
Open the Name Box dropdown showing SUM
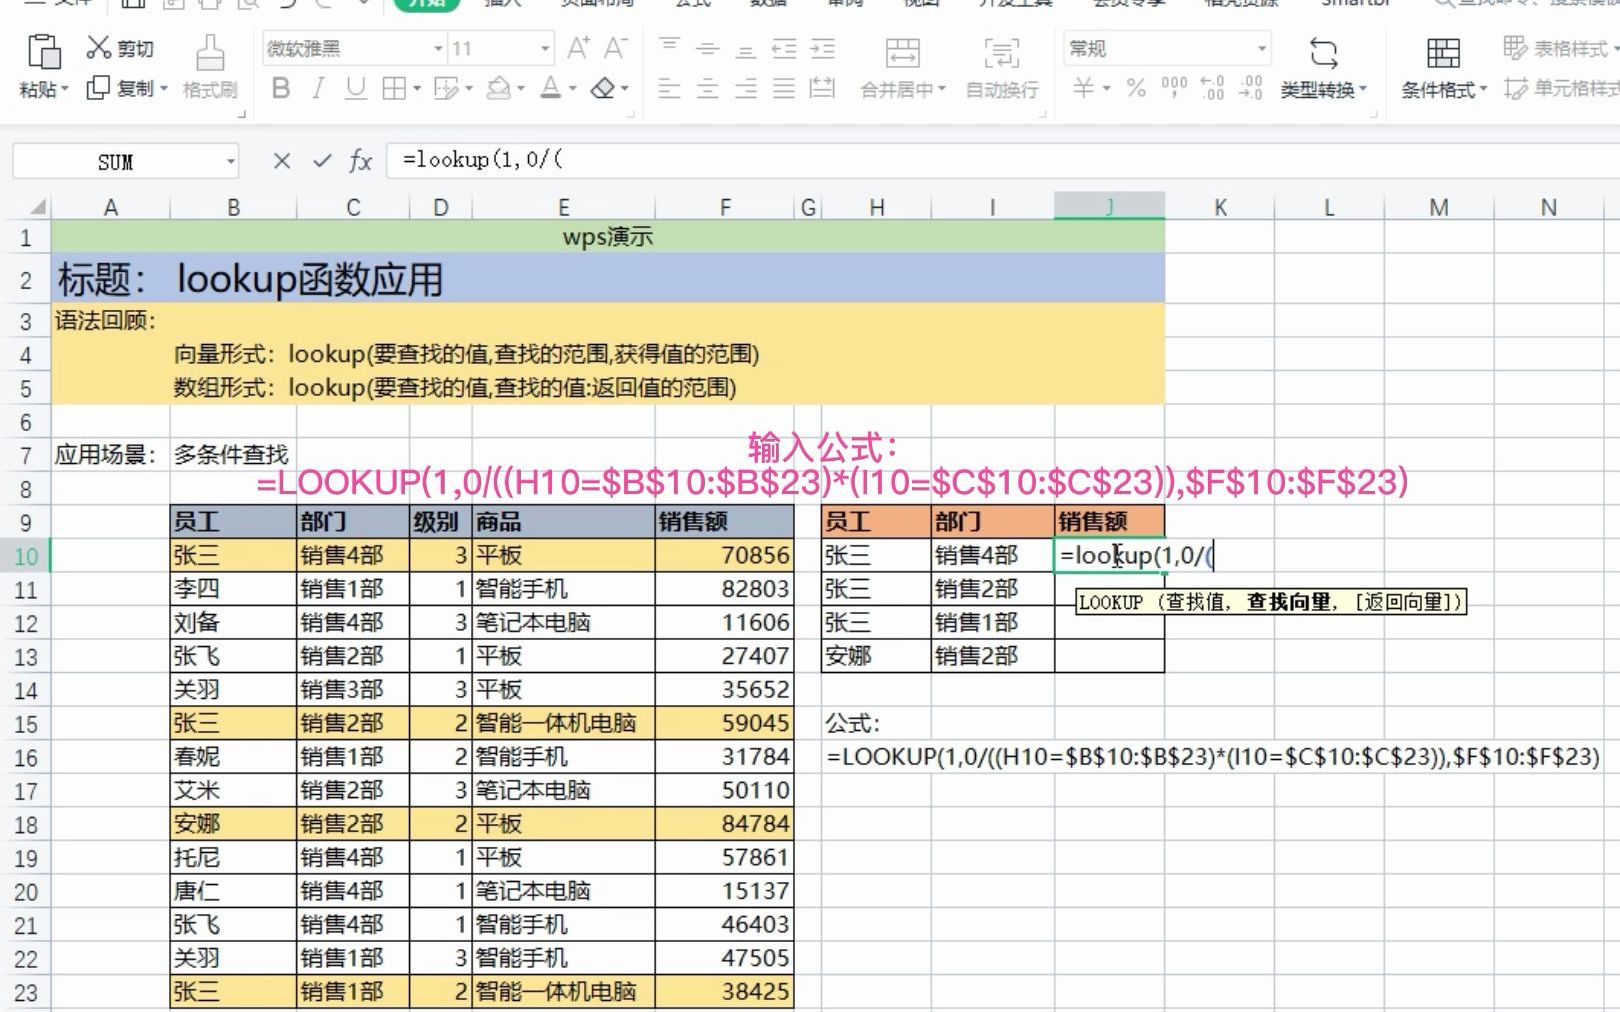pos(229,160)
